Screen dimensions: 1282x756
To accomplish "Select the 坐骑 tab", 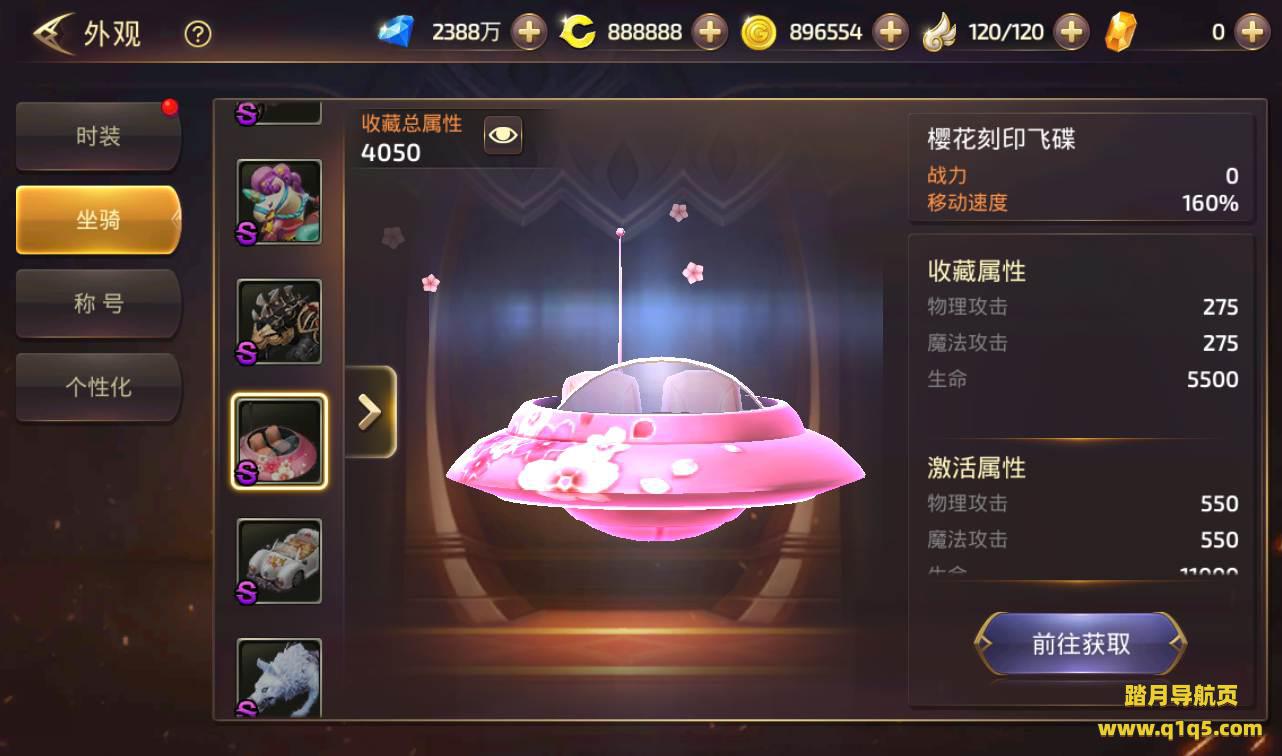I will coord(98,220).
